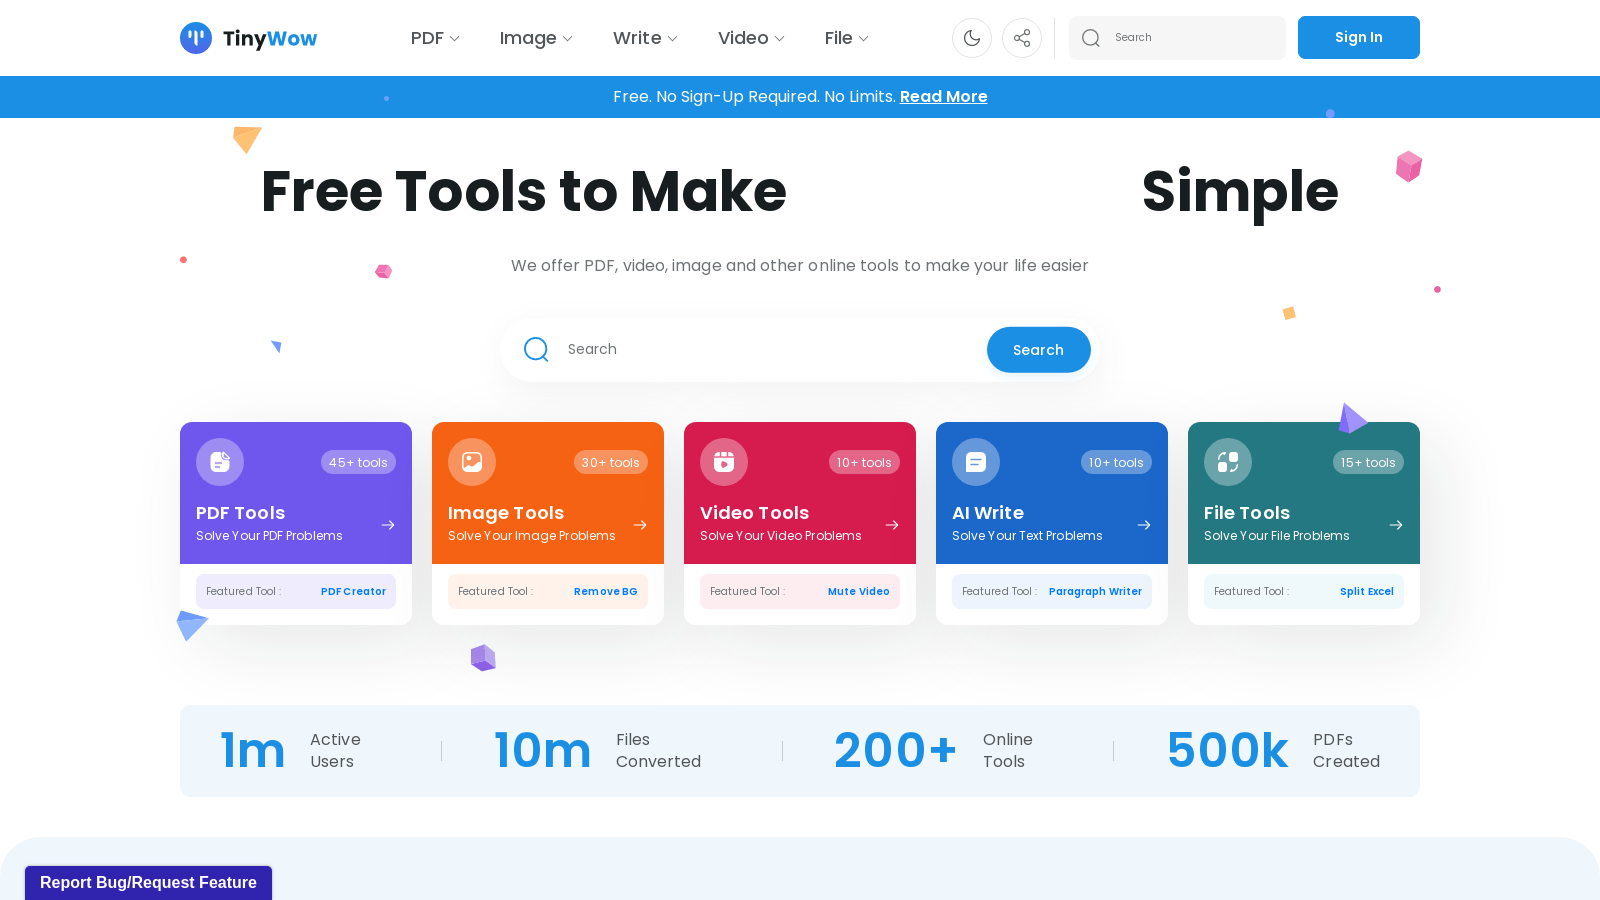
Task: Click the magnifier icon in the main search bar
Action: point(536,349)
